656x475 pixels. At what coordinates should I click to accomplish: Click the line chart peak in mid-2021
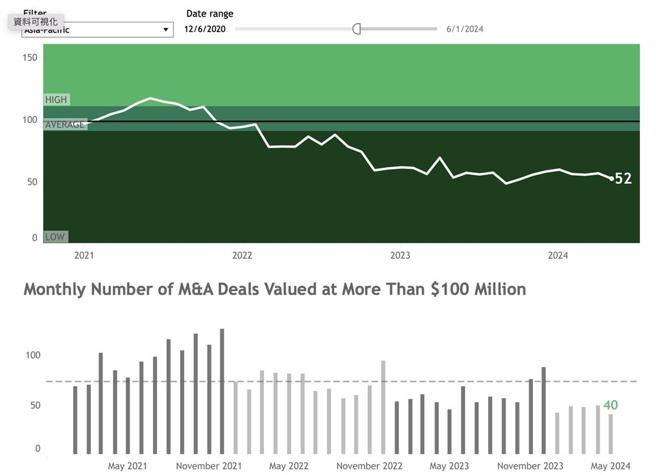(x=150, y=99)
